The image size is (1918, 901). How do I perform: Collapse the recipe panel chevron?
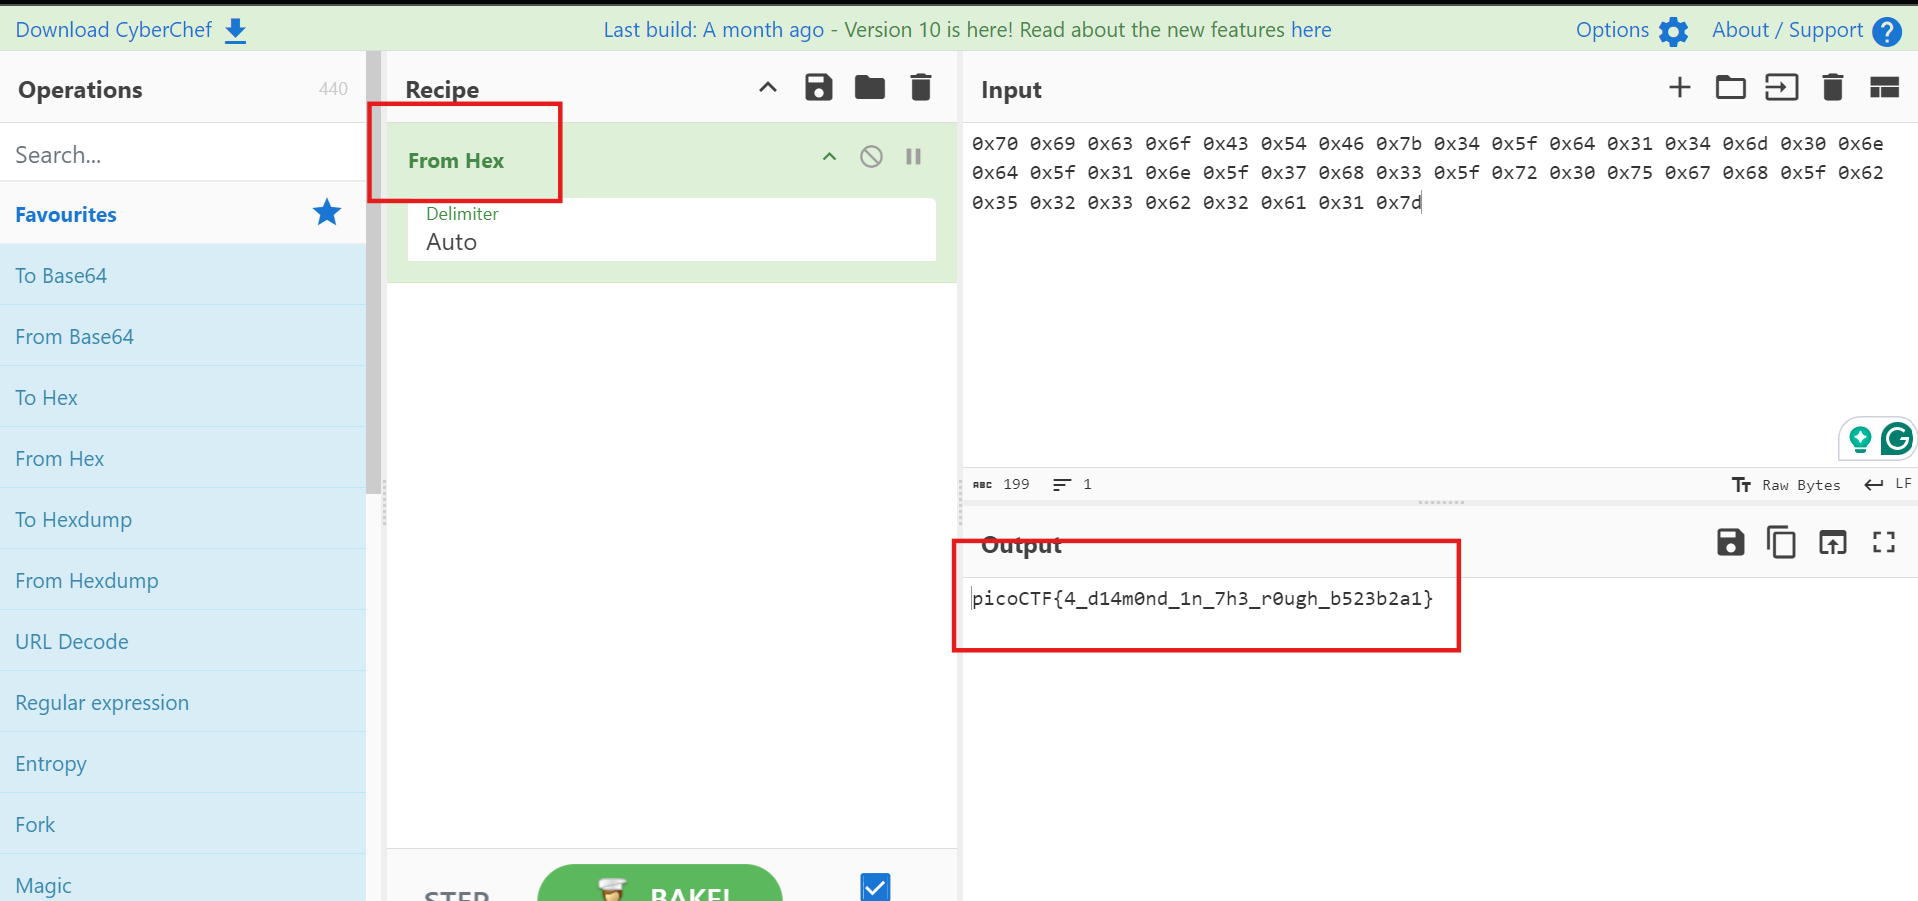[x=768, y=87]
